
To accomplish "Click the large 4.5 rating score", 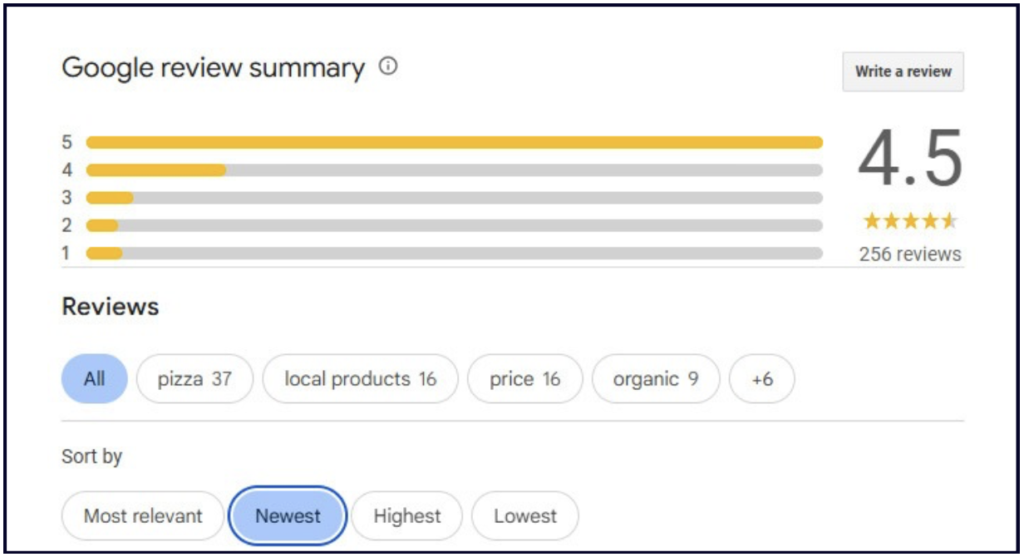I will click(x=910, y=160).
